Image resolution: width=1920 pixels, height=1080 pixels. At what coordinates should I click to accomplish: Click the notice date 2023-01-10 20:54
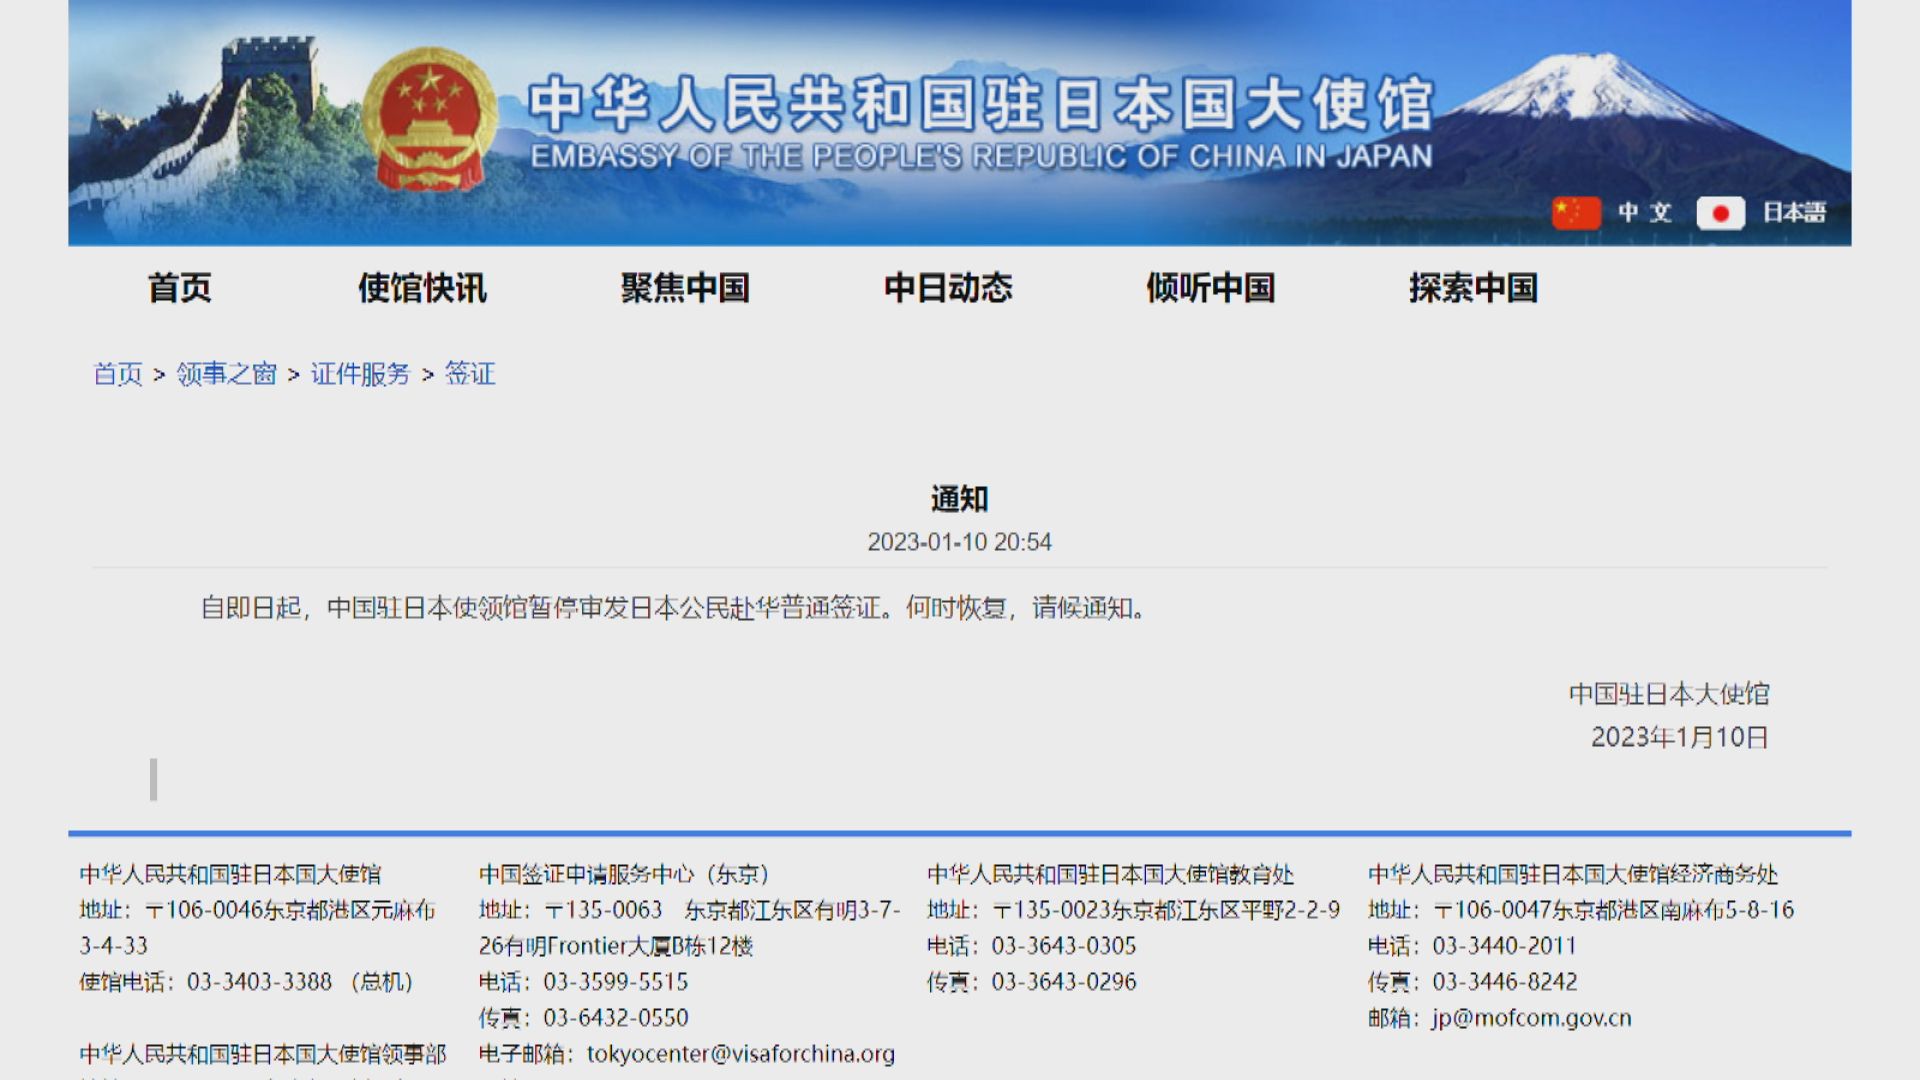tap(960, 543)
